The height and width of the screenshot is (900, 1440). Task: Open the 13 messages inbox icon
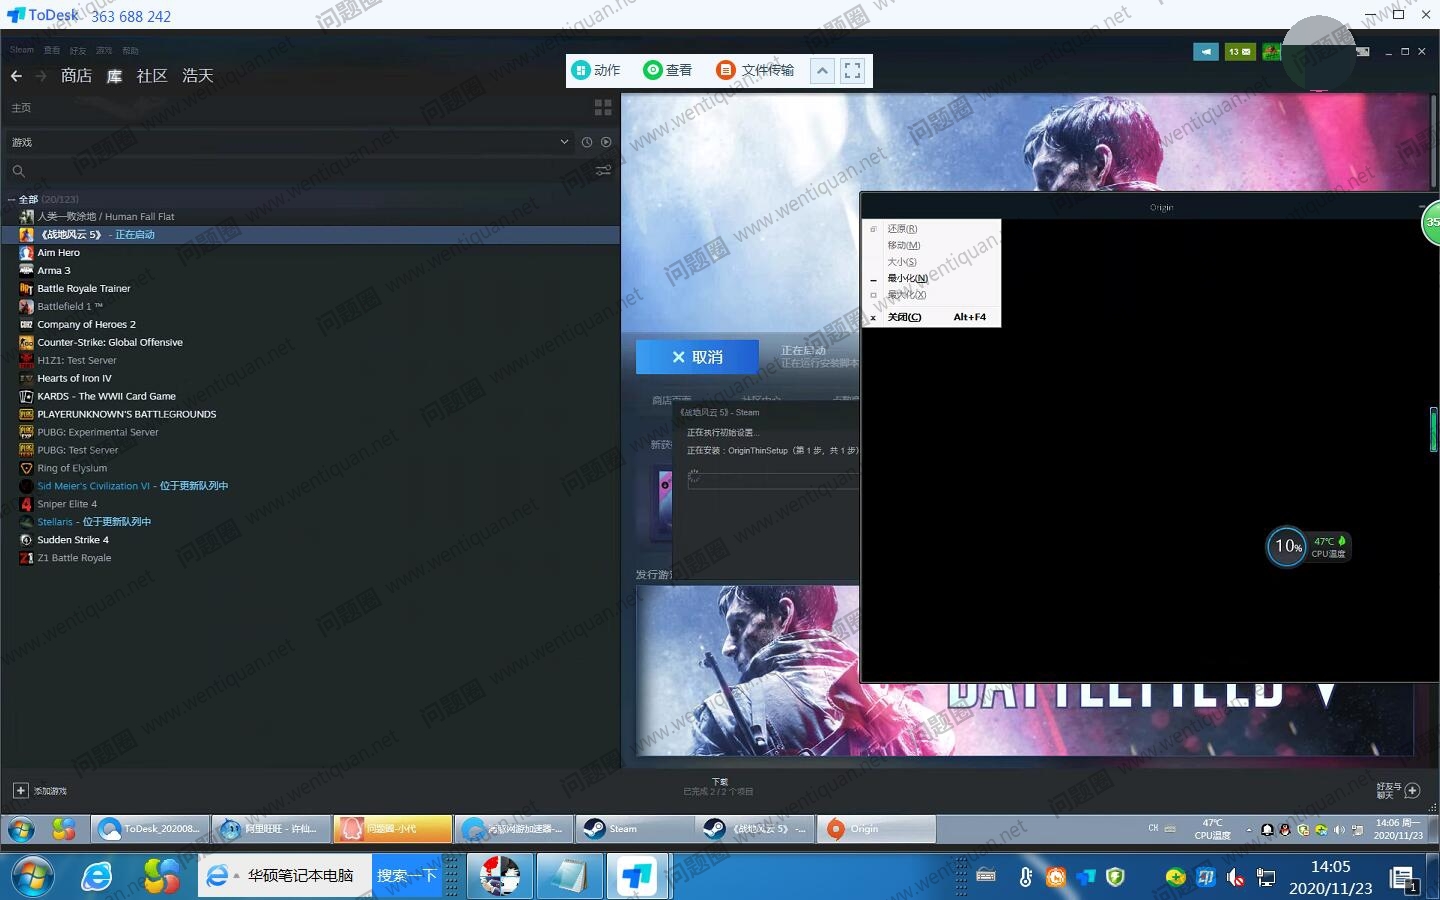tap(1240, 52)
